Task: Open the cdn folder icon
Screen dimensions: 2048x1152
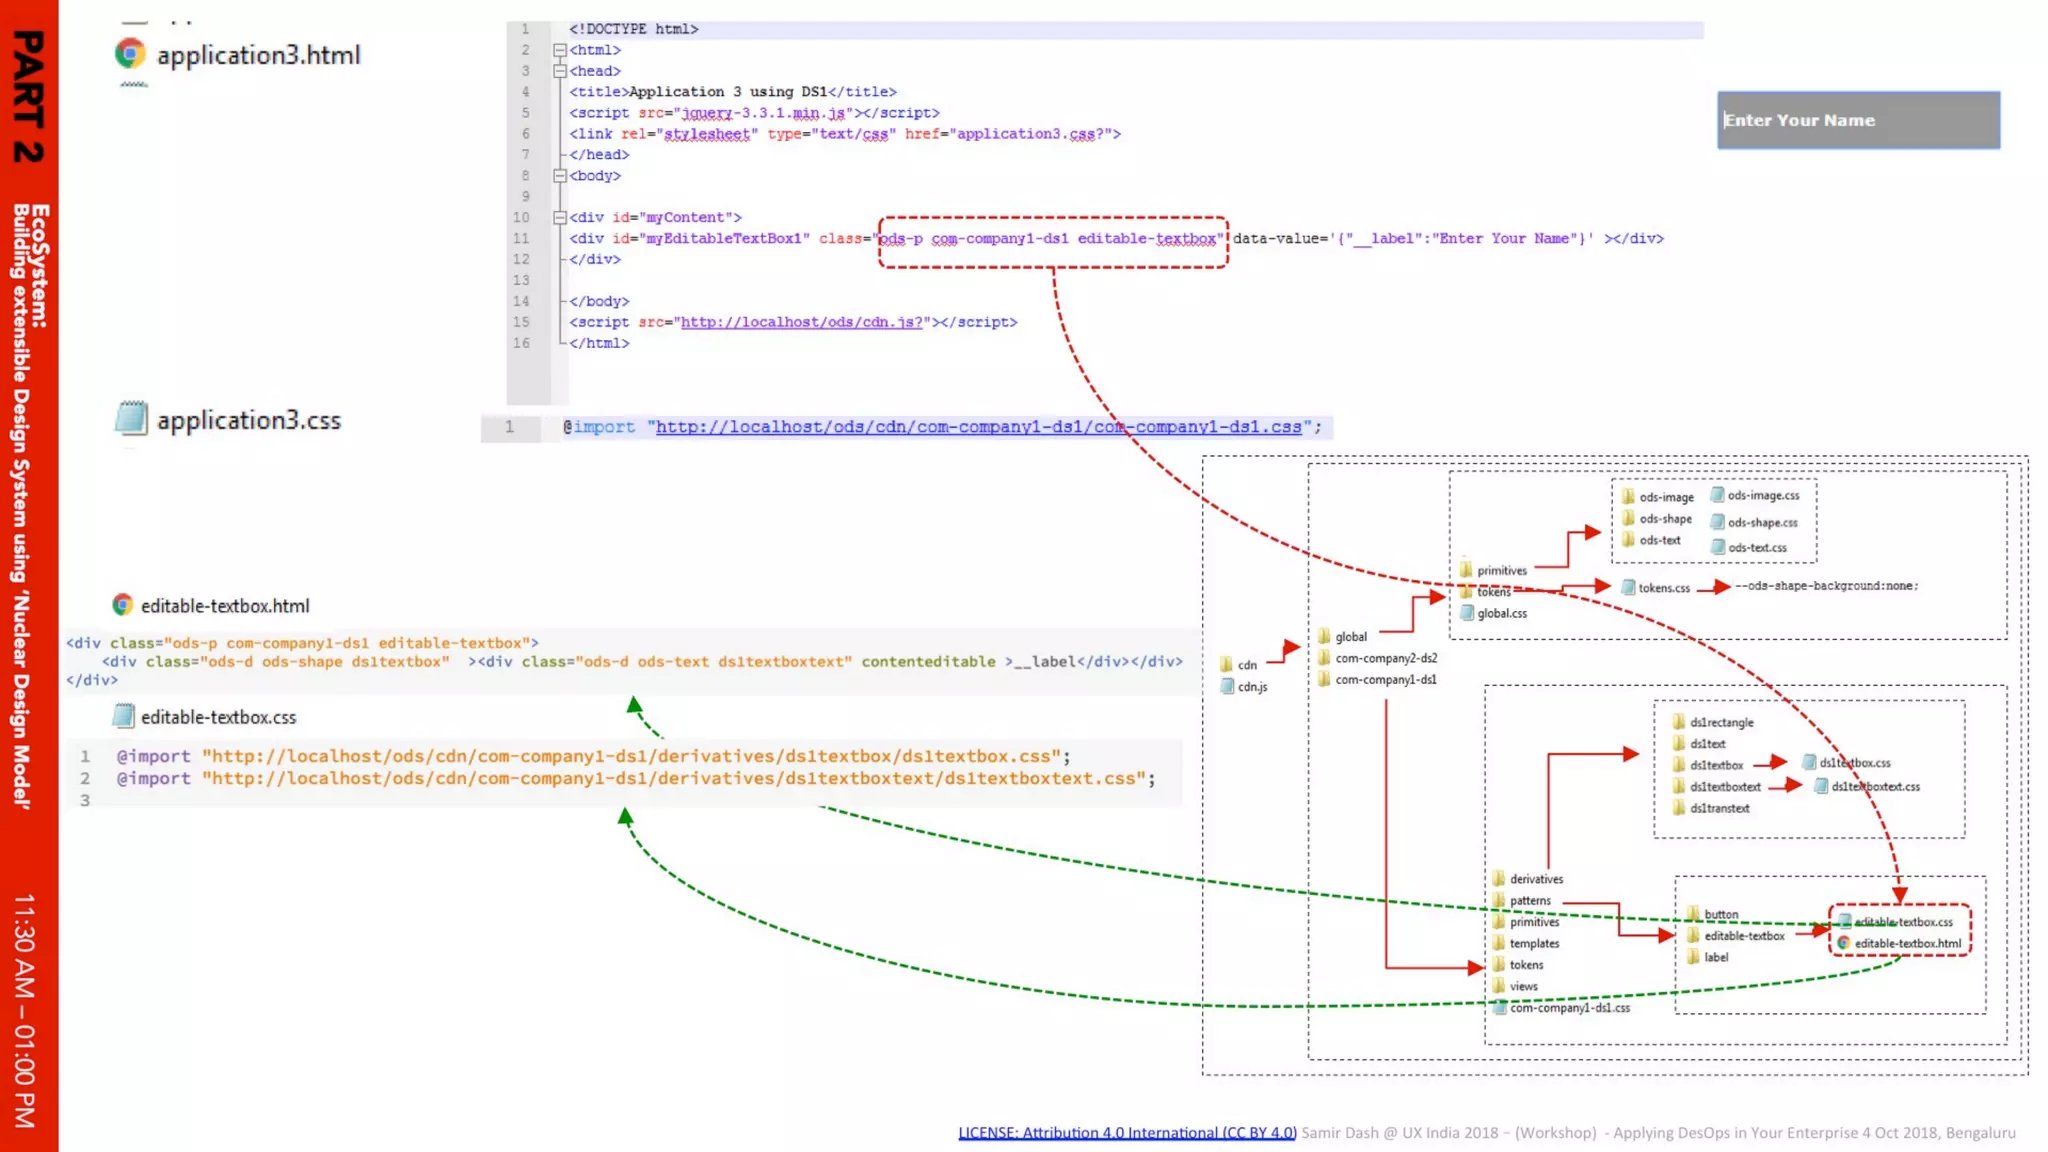Action: tap(1227, 665)
